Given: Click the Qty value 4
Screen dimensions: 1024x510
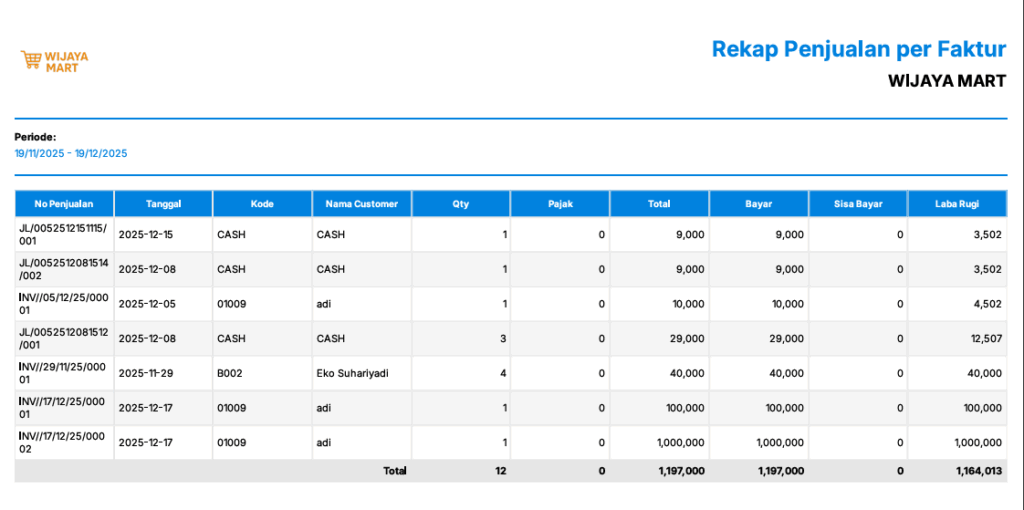Looking at the screenshot, I should coord(505,374).
